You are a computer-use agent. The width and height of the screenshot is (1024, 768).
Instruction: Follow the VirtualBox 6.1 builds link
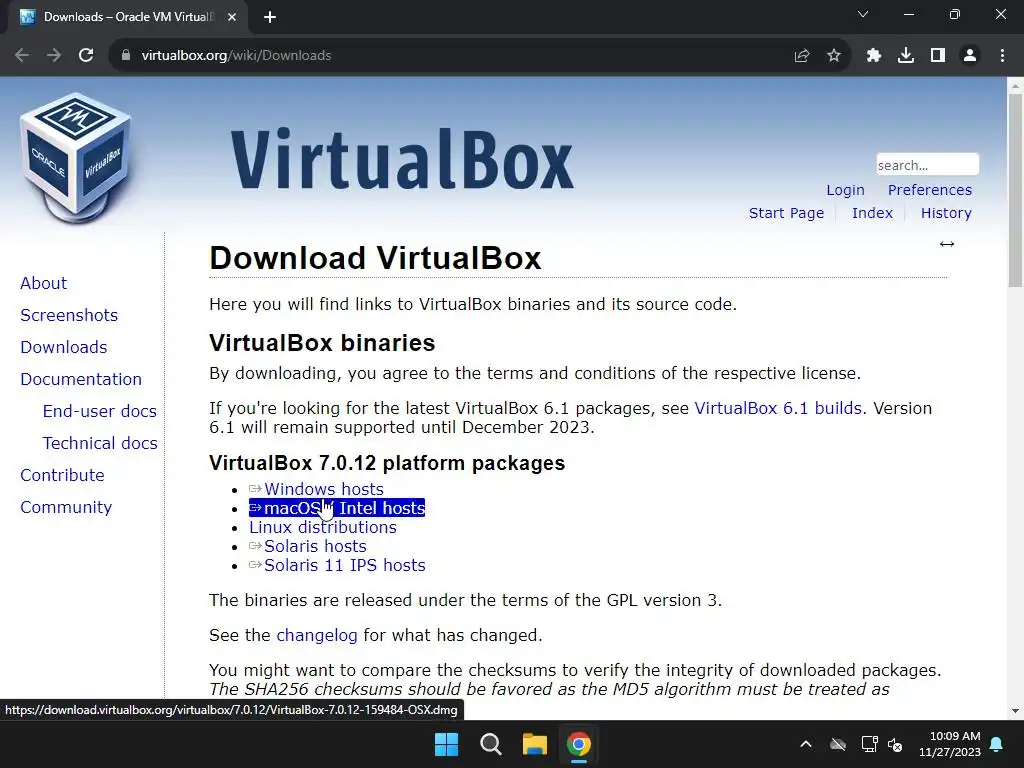click(778, 408)
